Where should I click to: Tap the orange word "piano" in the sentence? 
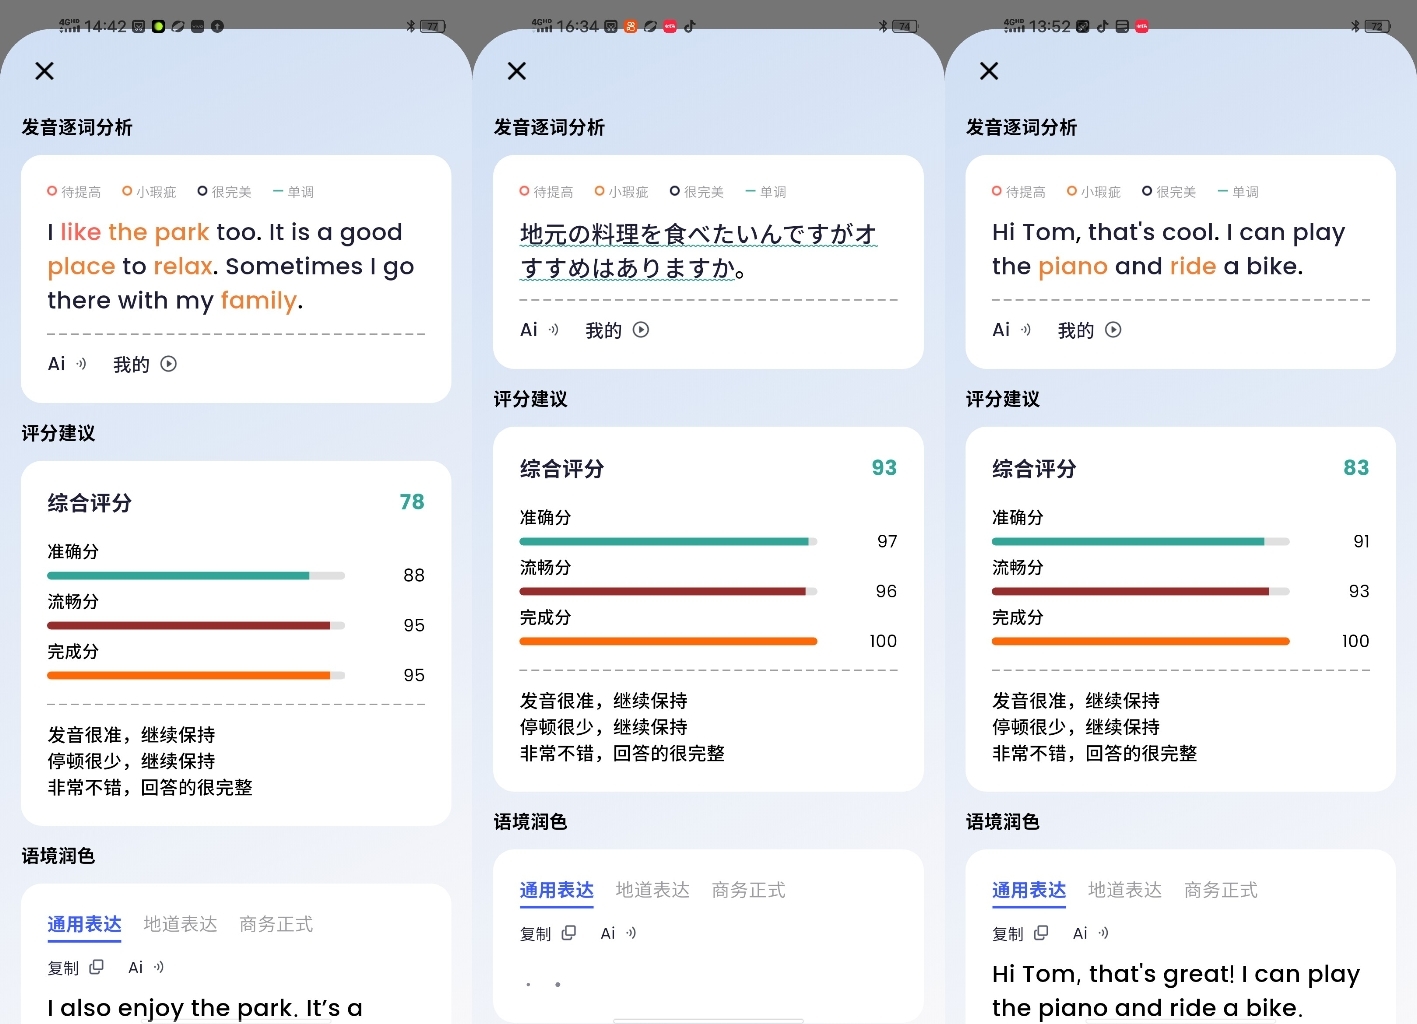(x=1073, y=267)
